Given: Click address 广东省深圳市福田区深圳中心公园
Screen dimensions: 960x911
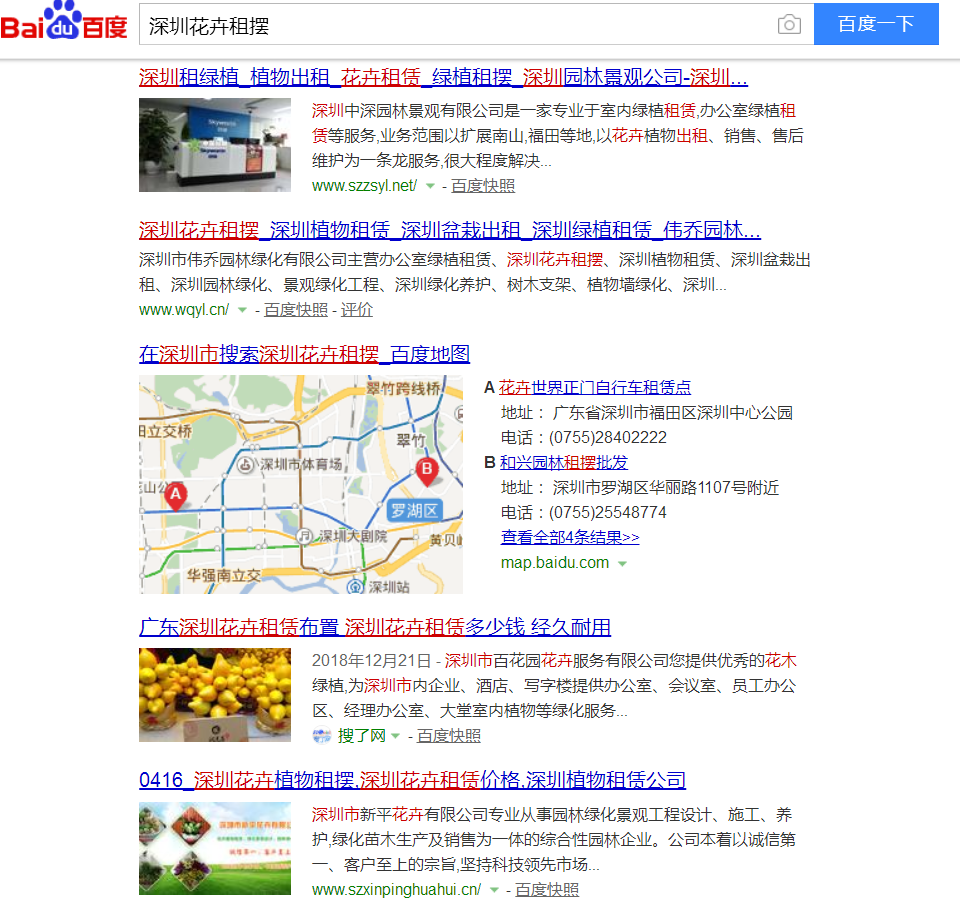Looking at the screenshot, I should tap(672, 413).
